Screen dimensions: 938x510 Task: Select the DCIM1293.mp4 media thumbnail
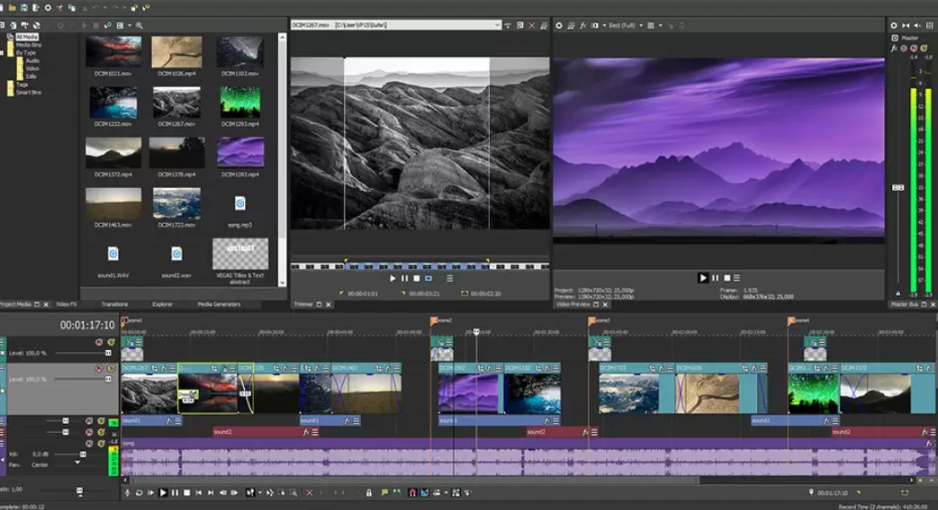[x=240, y=104]
